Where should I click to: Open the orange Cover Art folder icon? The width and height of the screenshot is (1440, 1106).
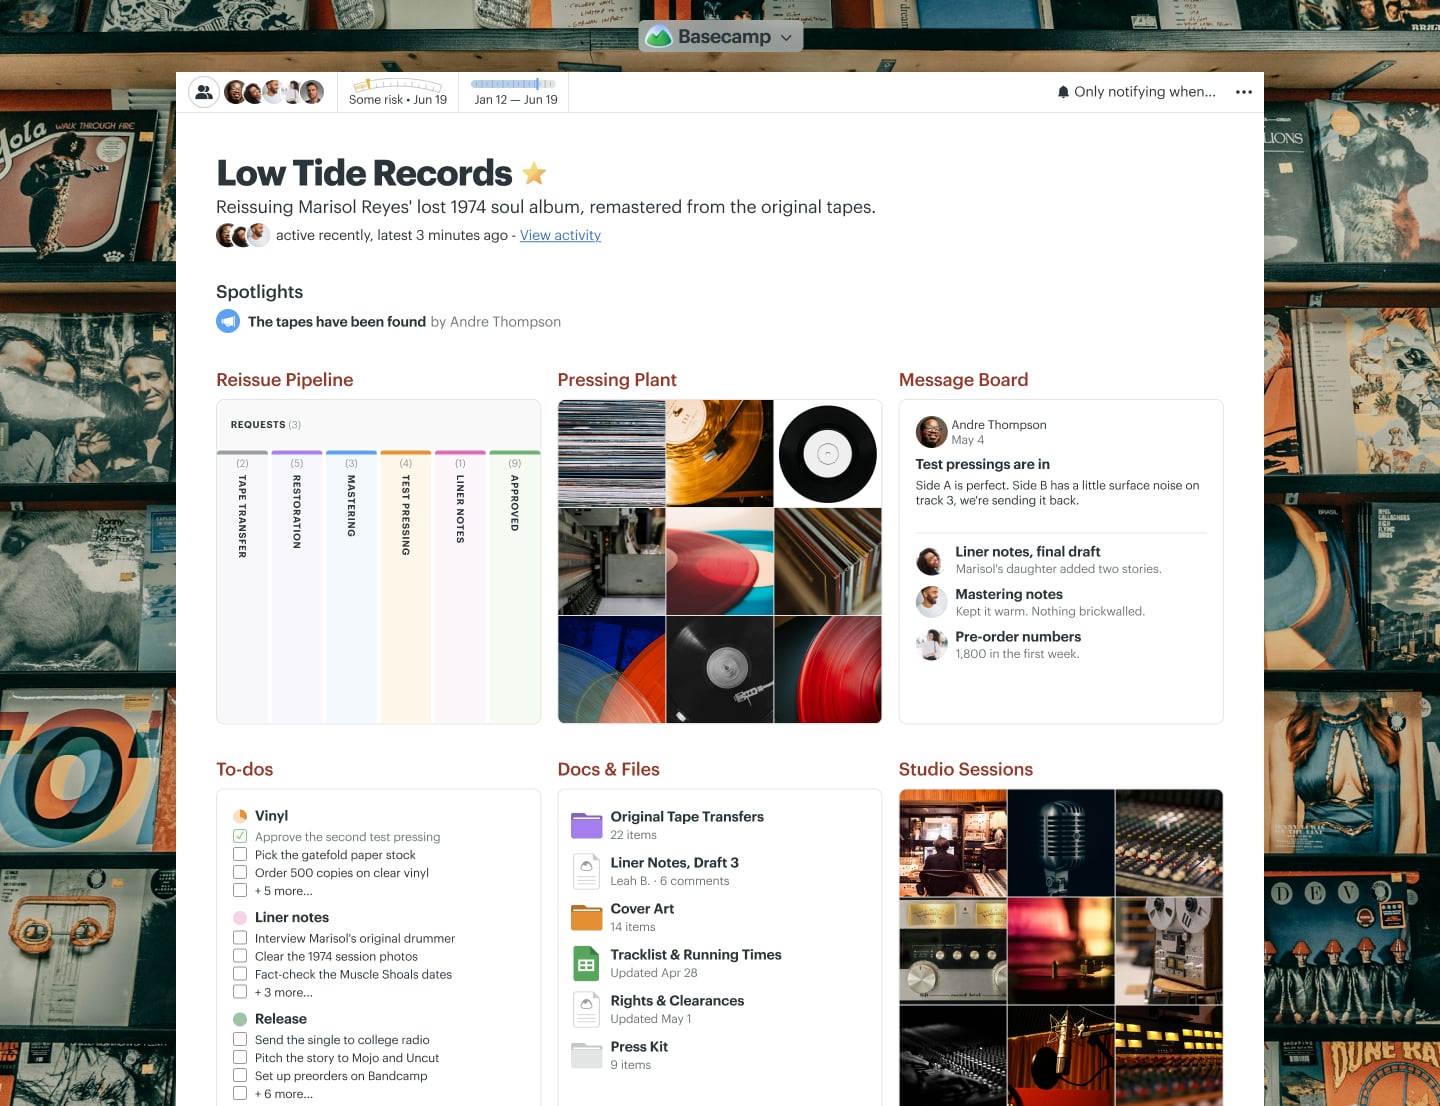tap(586, 917)
